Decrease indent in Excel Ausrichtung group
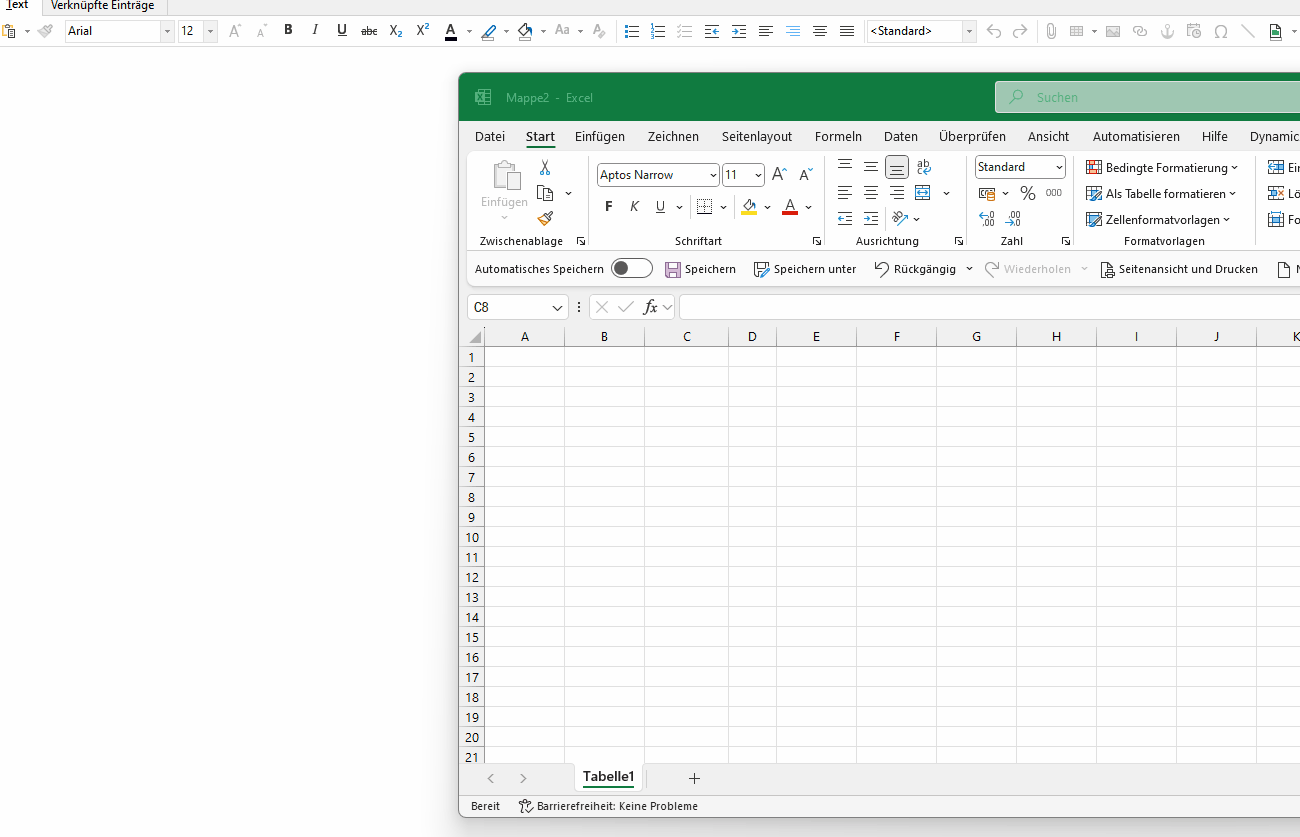This screenshot has width=1300, height=837. tap(845, 219)
